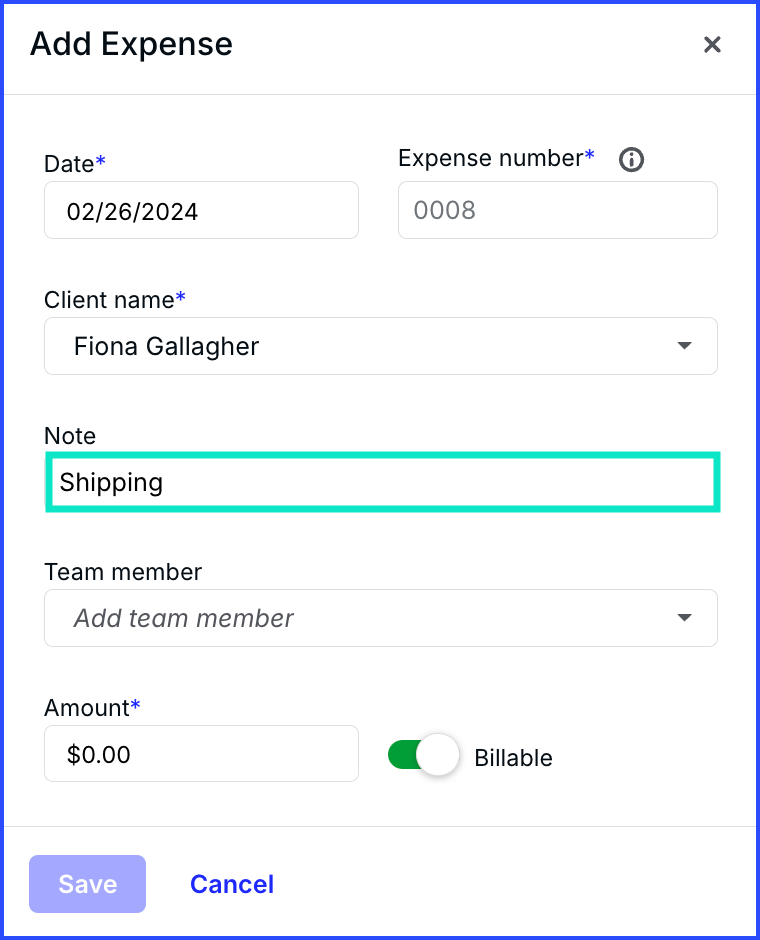
Task: Click the Save button
Action: pos(88,884)
